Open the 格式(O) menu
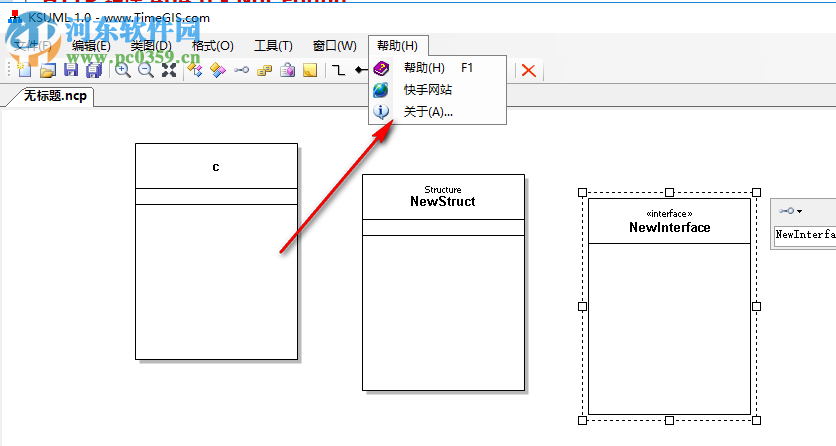 [x=213, y=46]
